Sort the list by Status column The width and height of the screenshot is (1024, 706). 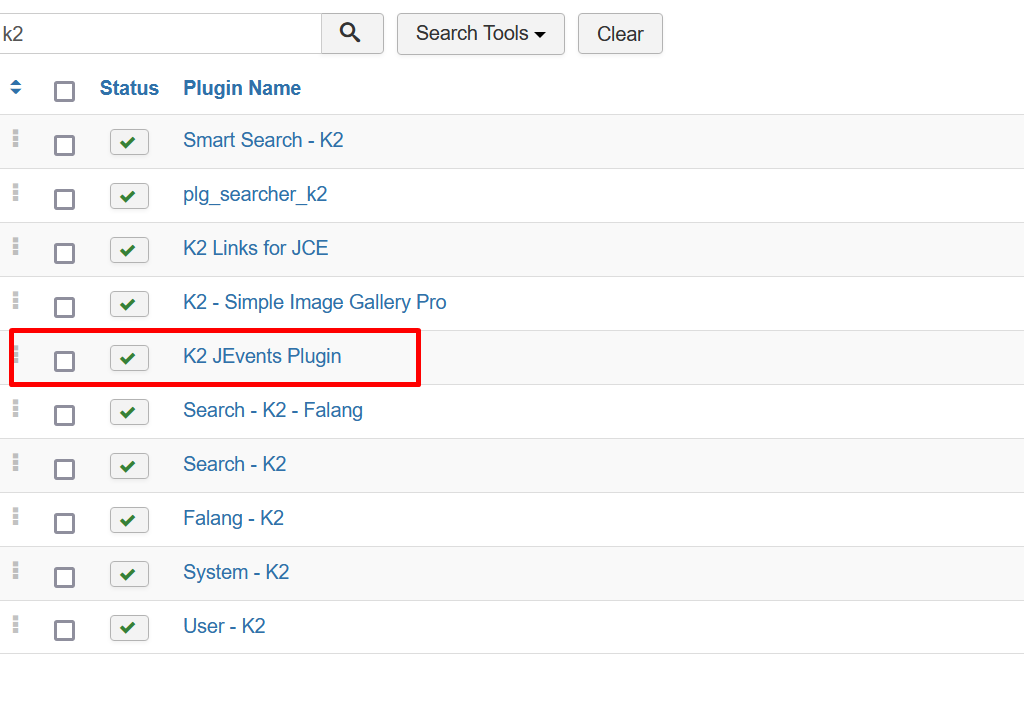(x=129, y=88)
